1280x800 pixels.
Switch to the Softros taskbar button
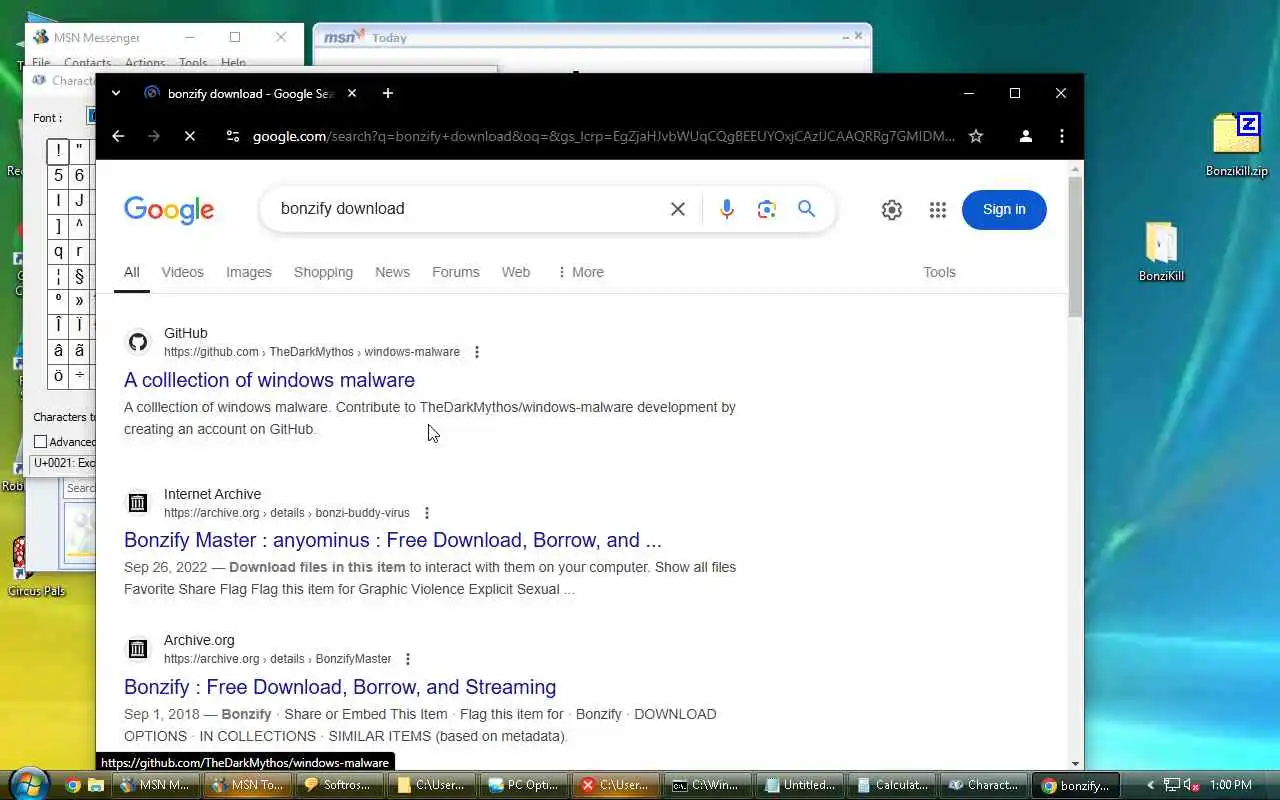338,785
